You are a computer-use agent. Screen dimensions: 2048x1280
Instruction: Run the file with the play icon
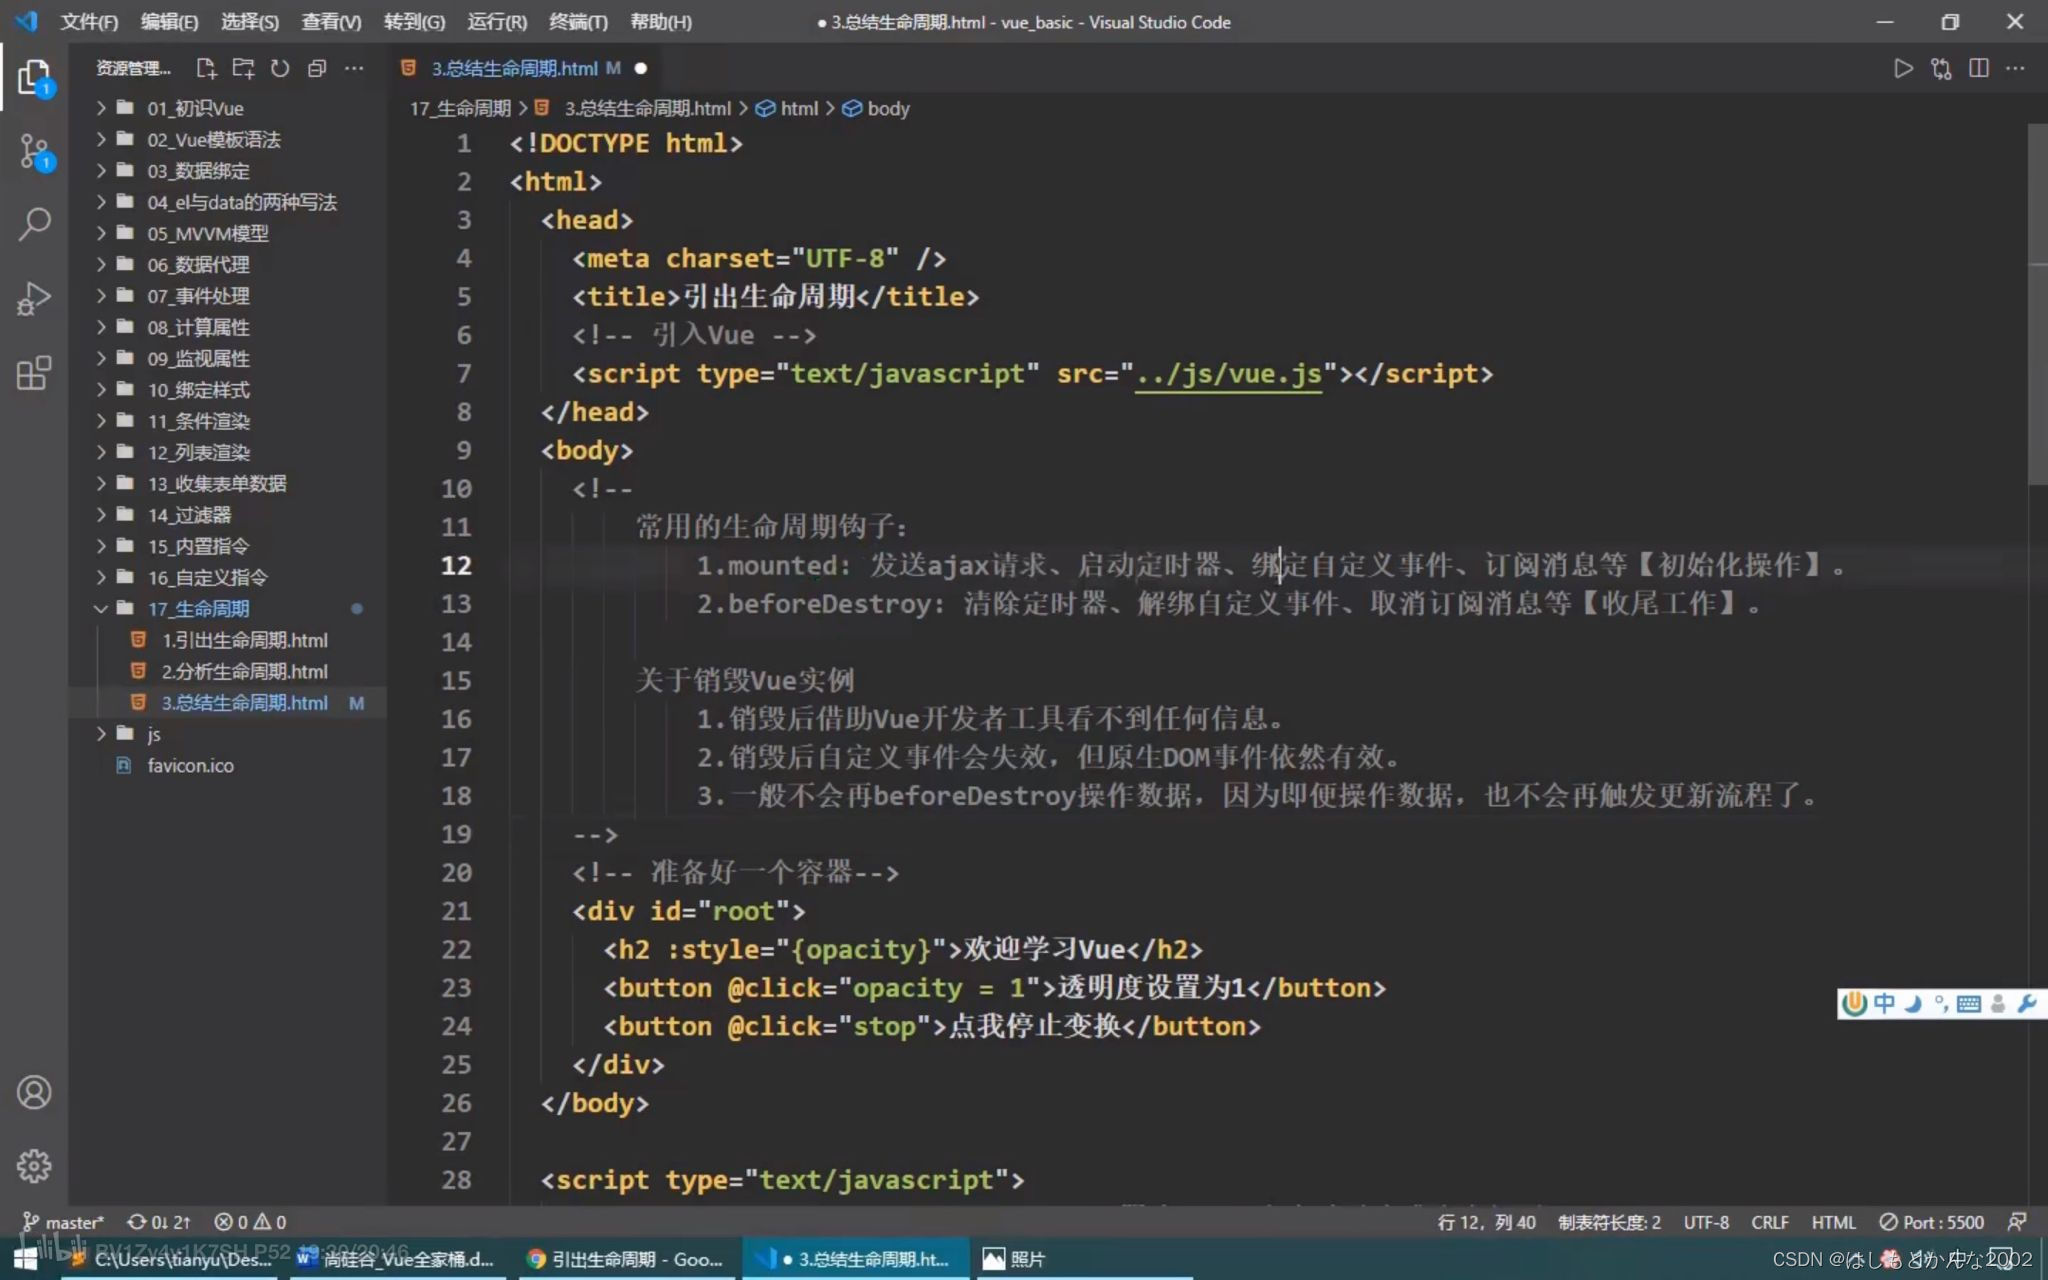[1903, 68]
